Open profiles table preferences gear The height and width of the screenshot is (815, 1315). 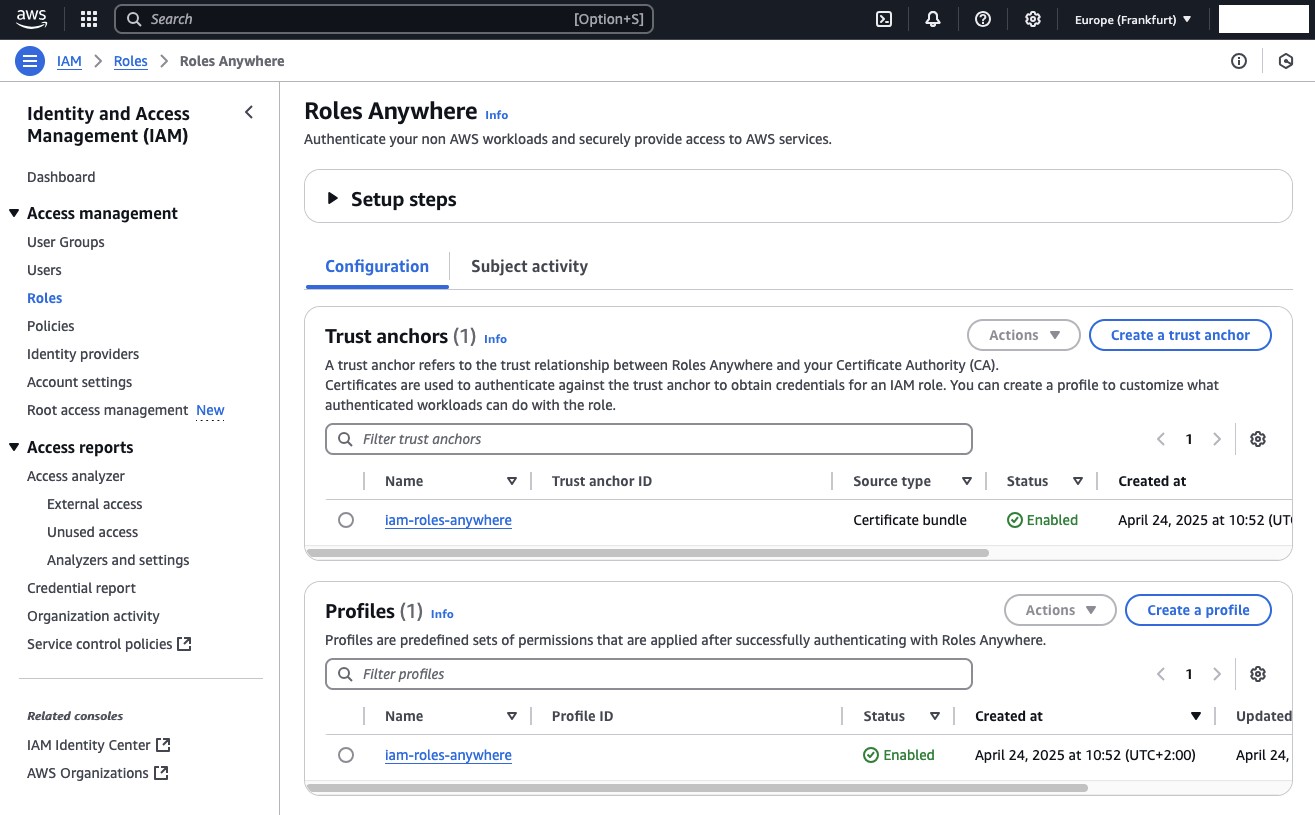[x=1258, y=674]
